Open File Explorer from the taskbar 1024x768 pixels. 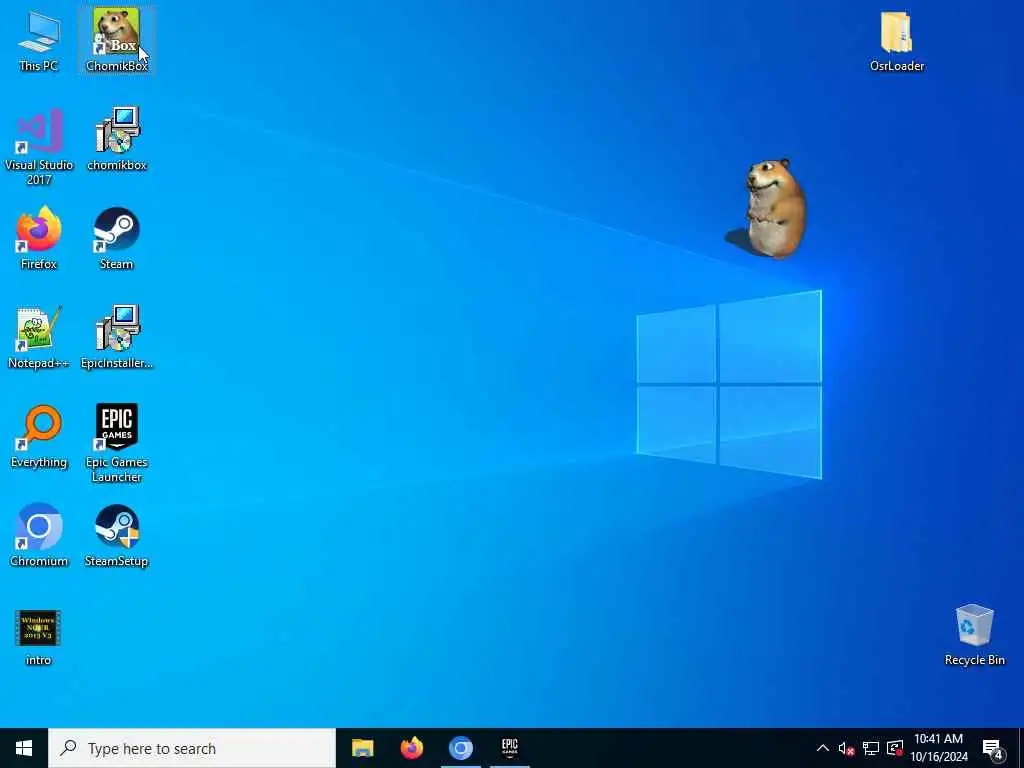click(362, 748)
